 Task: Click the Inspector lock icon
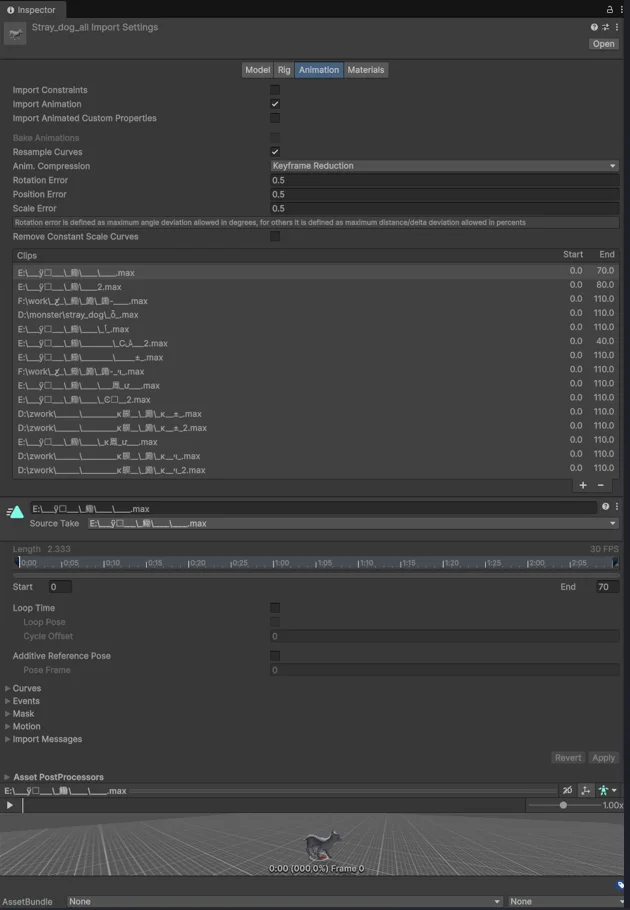610,9
